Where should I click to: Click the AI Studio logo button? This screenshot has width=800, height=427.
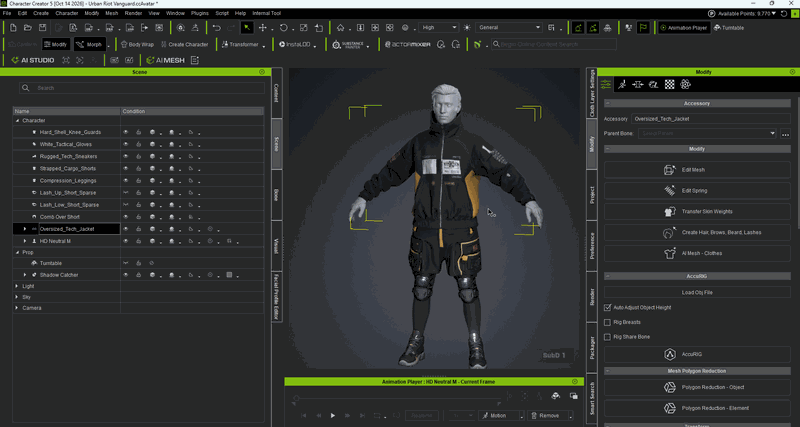32,60
